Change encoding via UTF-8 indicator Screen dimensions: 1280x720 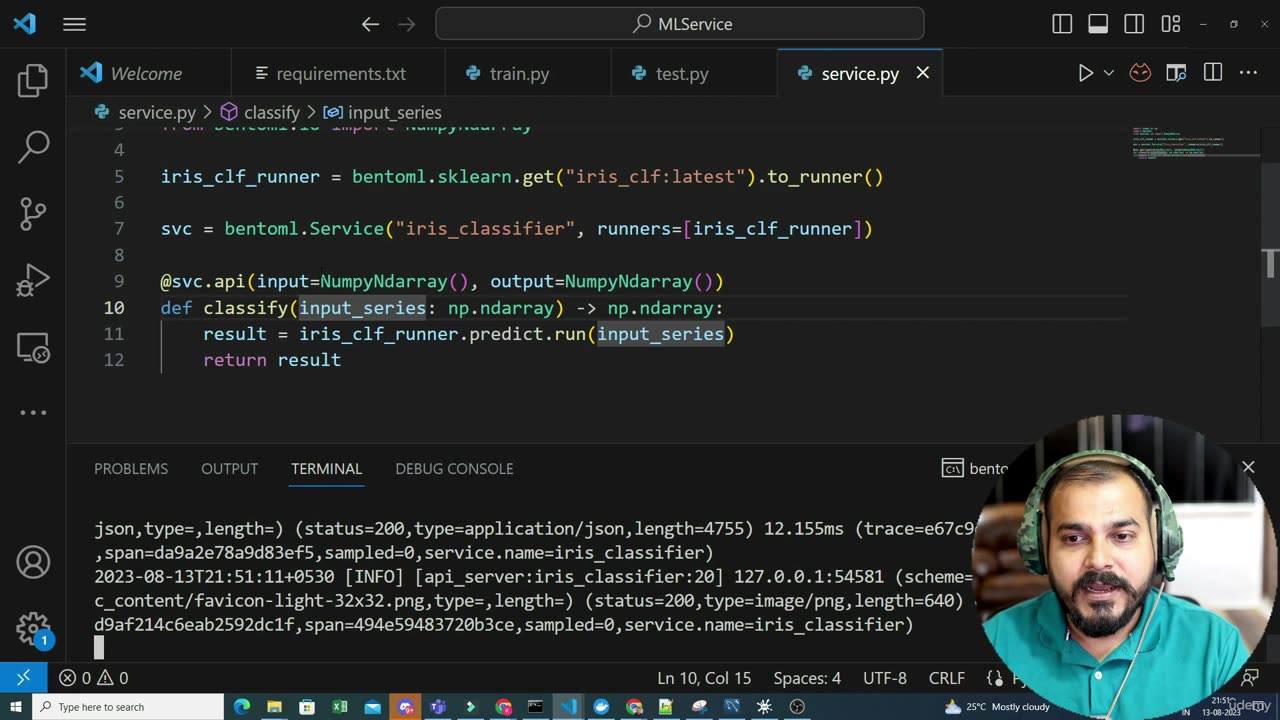point(885,678)
